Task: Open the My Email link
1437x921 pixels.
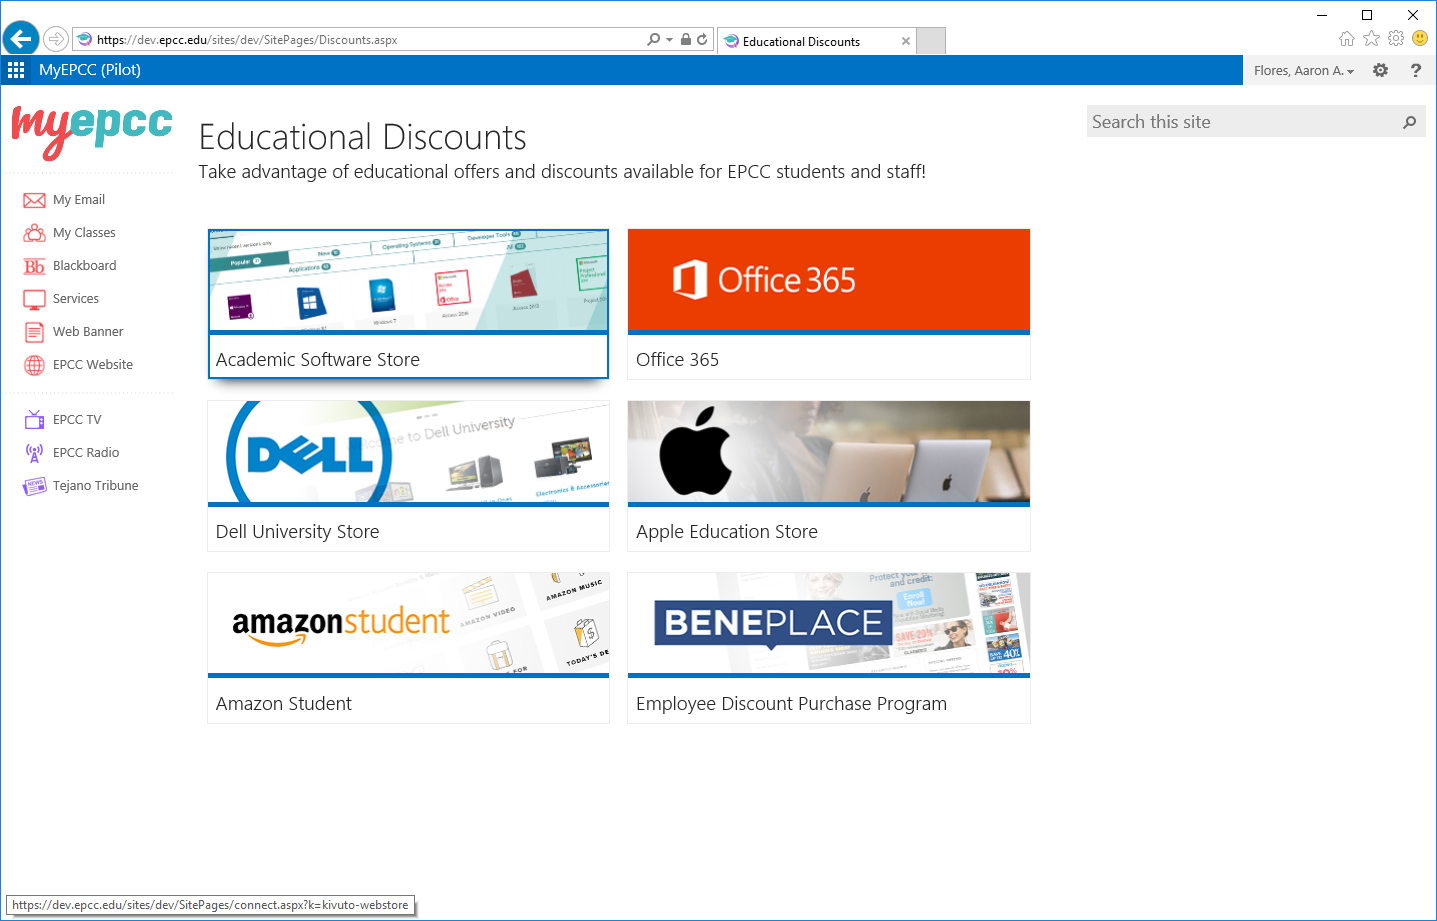Action: 79,200
